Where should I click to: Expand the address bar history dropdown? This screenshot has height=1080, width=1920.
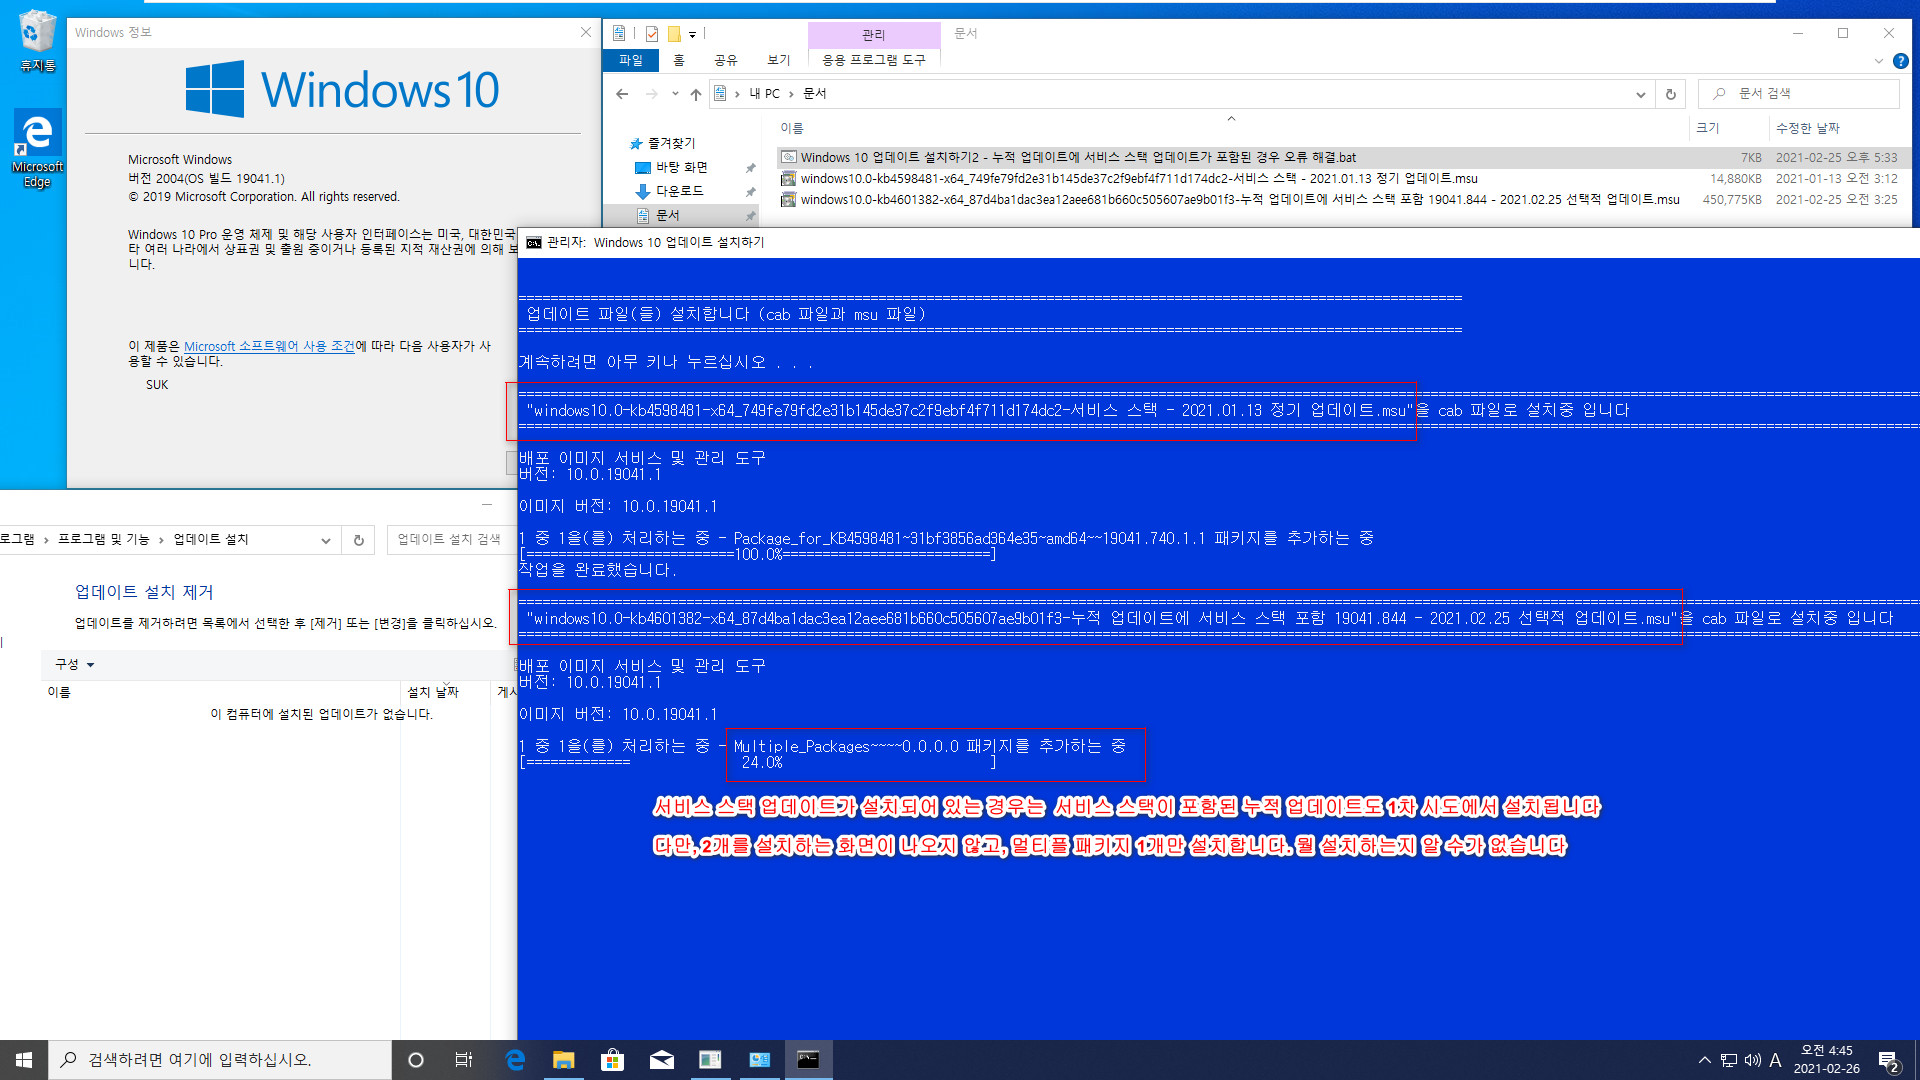point(1641,94)
